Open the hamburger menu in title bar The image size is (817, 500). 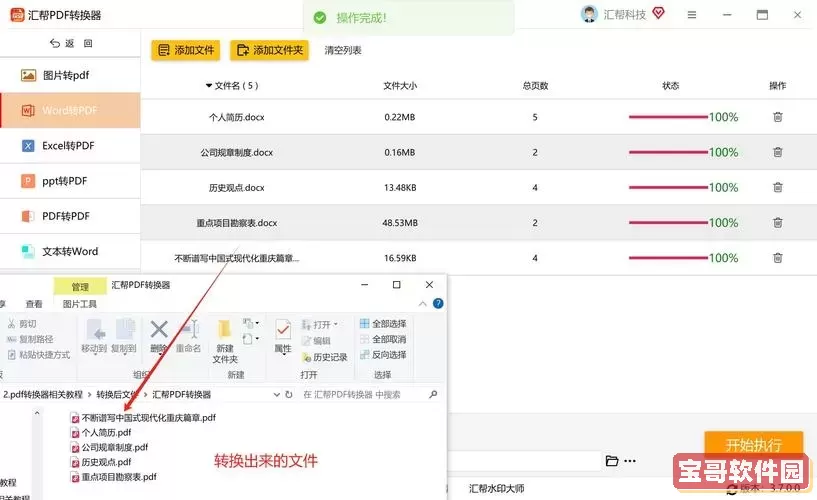click(692, 15)
